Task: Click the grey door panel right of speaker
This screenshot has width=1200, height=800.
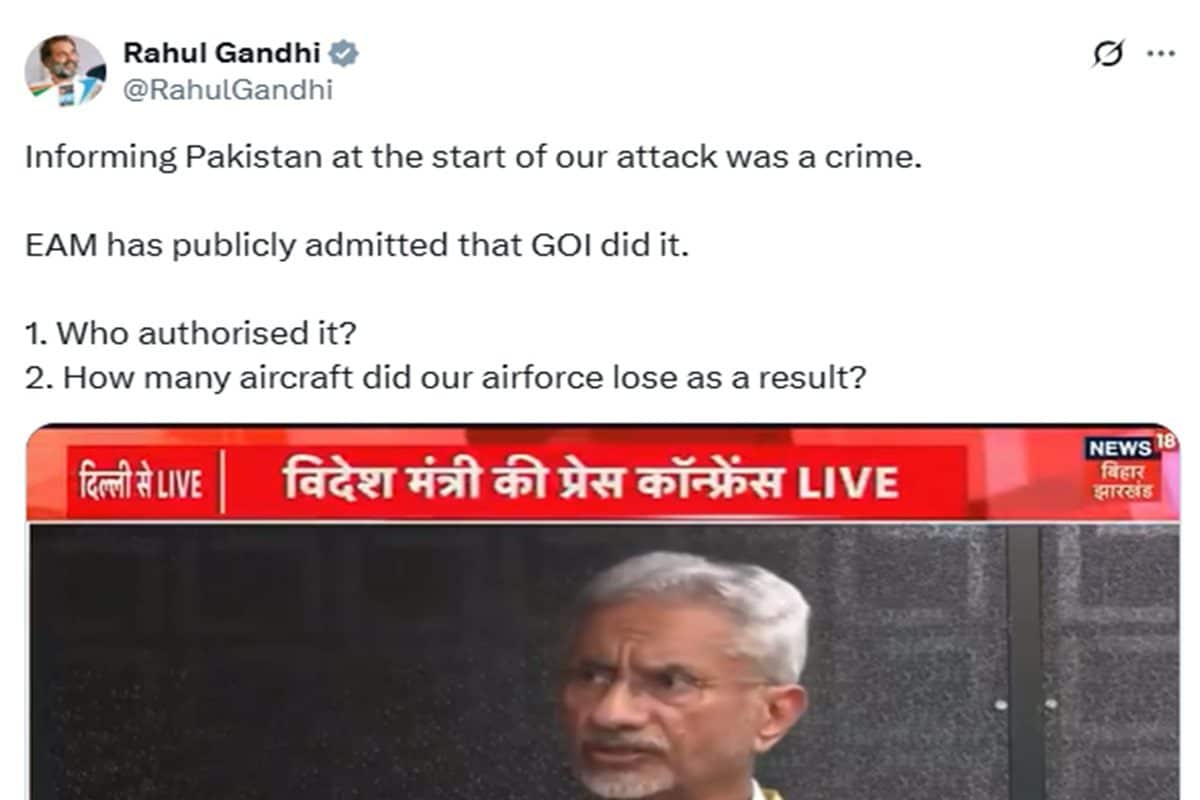Action: 1110,660
